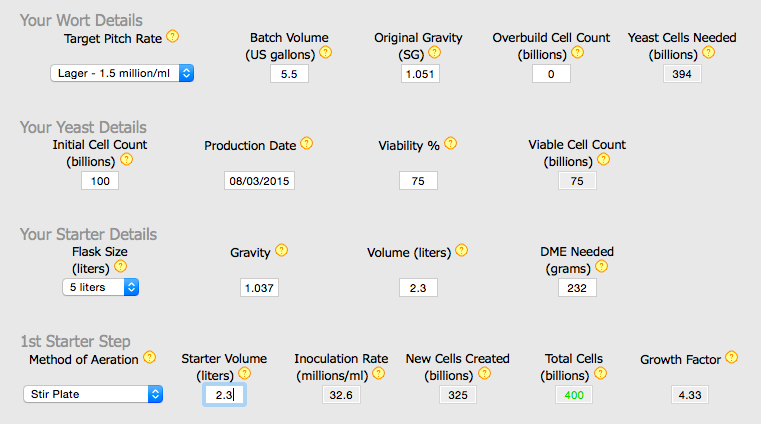Show help for Original Gravity

pyautogui.click(x=434, y=52)
